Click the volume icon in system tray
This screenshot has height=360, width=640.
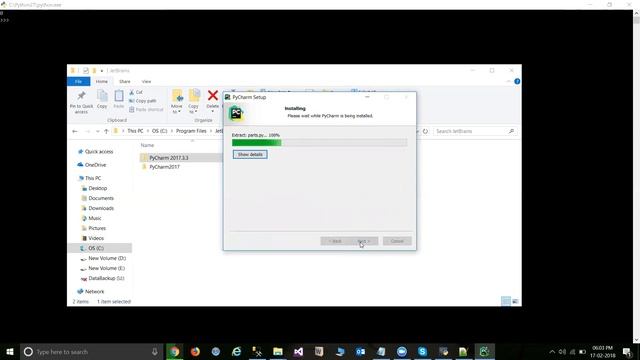(562, 351)
